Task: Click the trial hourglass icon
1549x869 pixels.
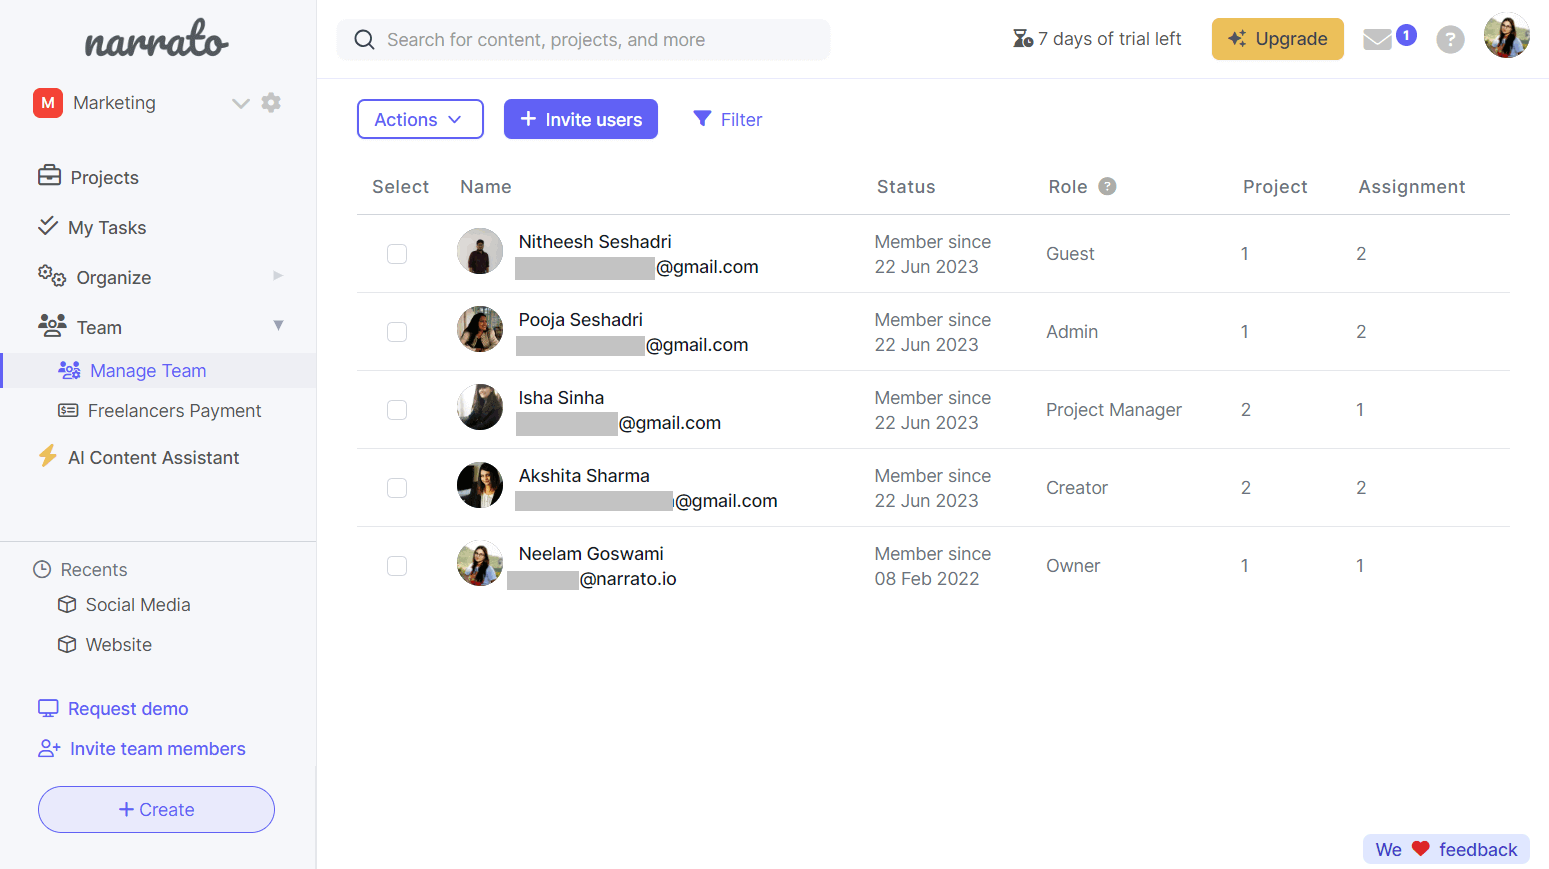Action: [1022, 39]
